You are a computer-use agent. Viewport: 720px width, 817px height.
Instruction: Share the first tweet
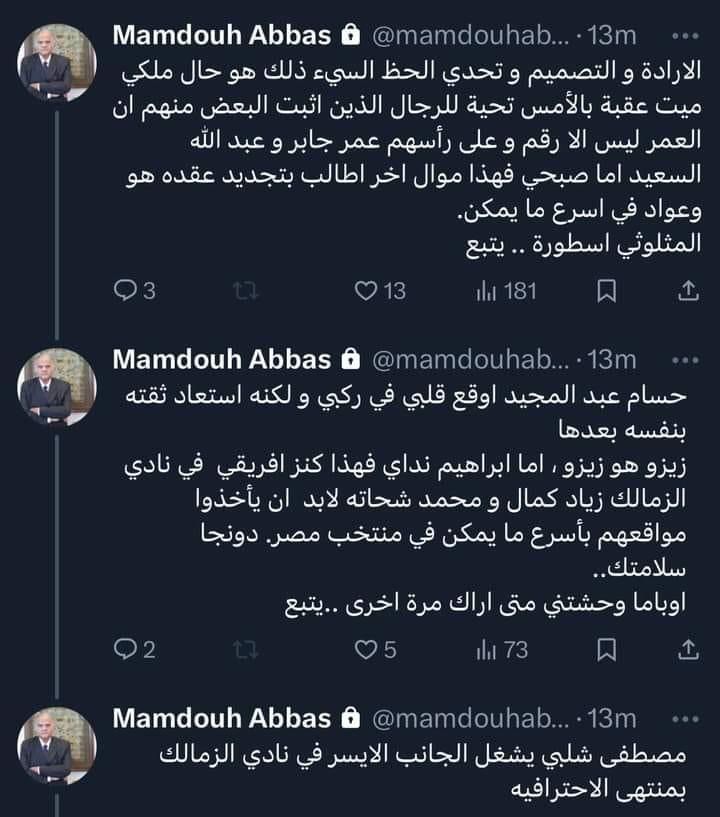(688, 291)
